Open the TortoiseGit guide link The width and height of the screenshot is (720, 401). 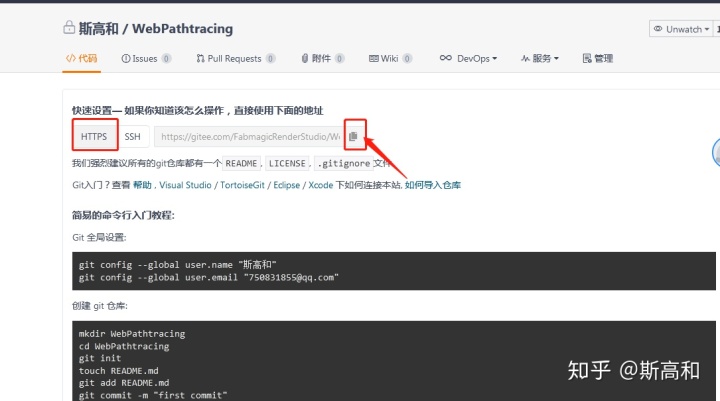point(242,185)
